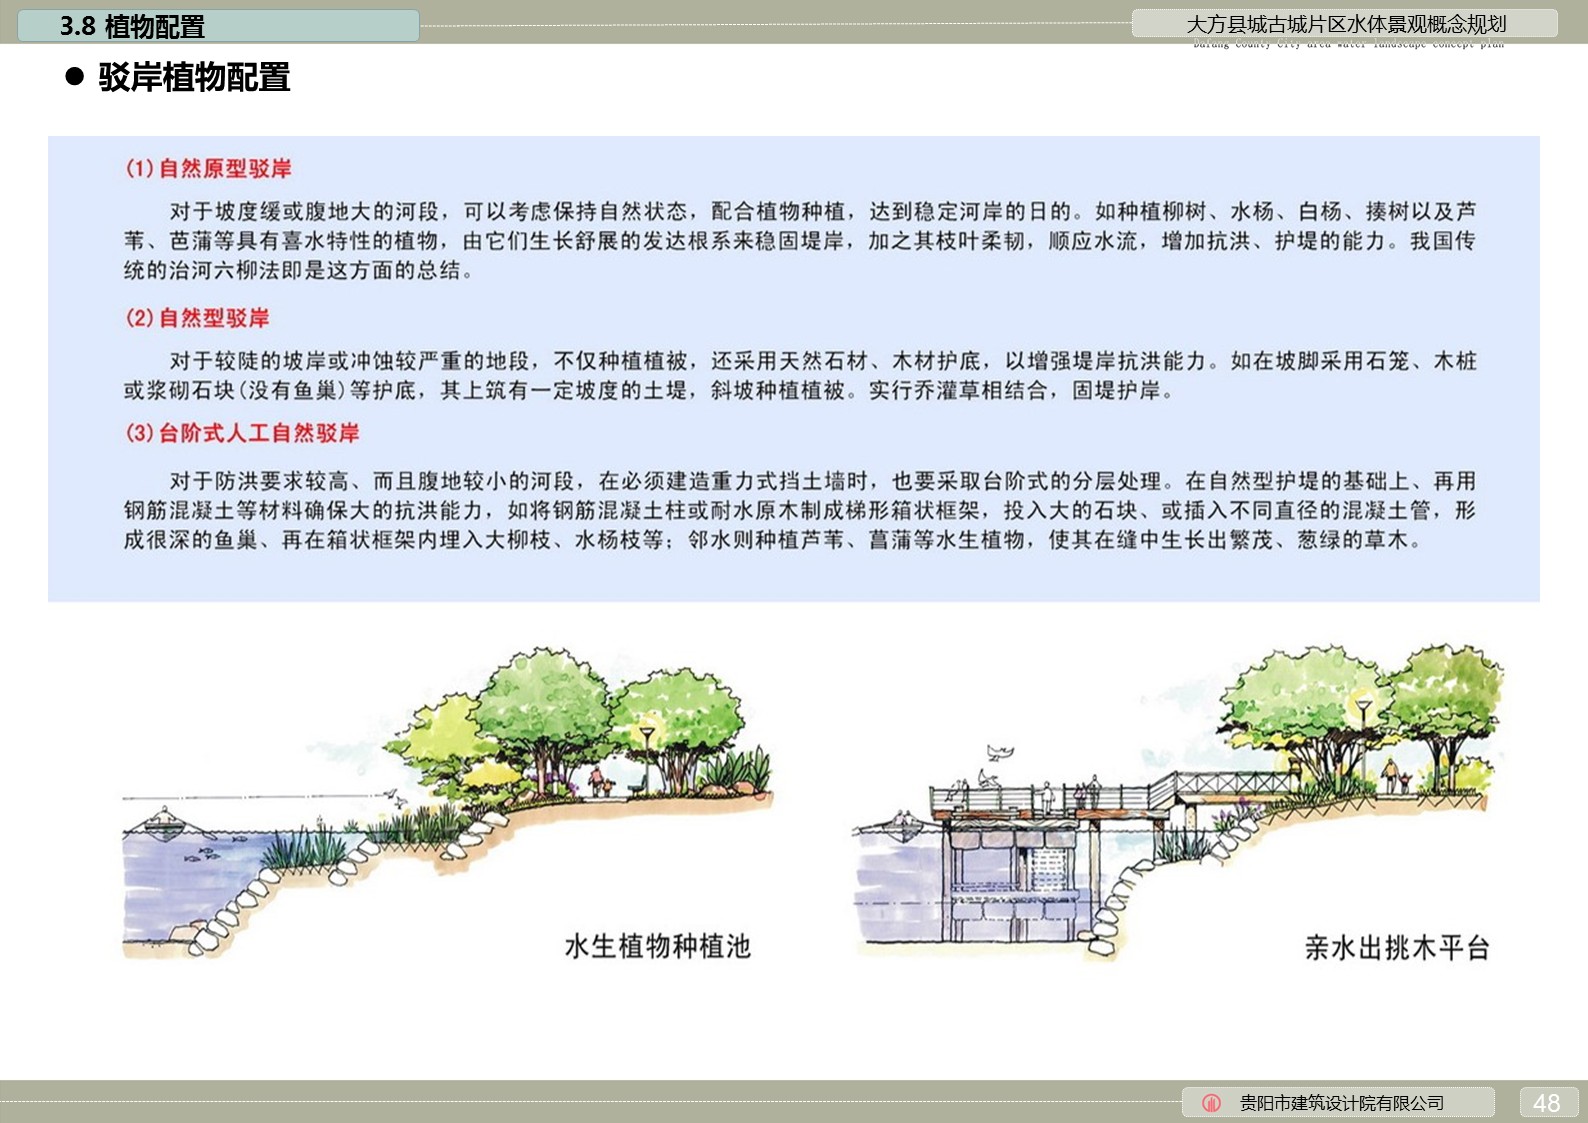Viewport: 1588px width, 1123px height.
Task: Select the heading '驳岸植物配置'
Action: [194, 77]
